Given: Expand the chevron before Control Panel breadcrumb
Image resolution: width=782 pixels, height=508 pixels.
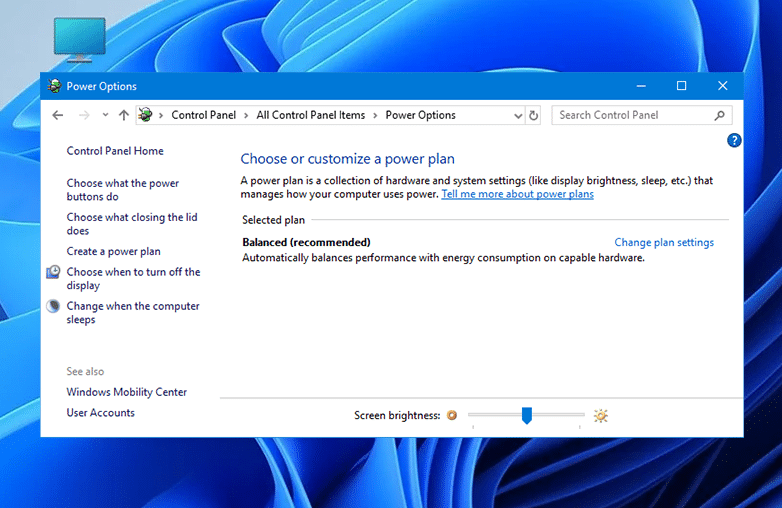Looking at the screenshot, I should click(161, 116).
